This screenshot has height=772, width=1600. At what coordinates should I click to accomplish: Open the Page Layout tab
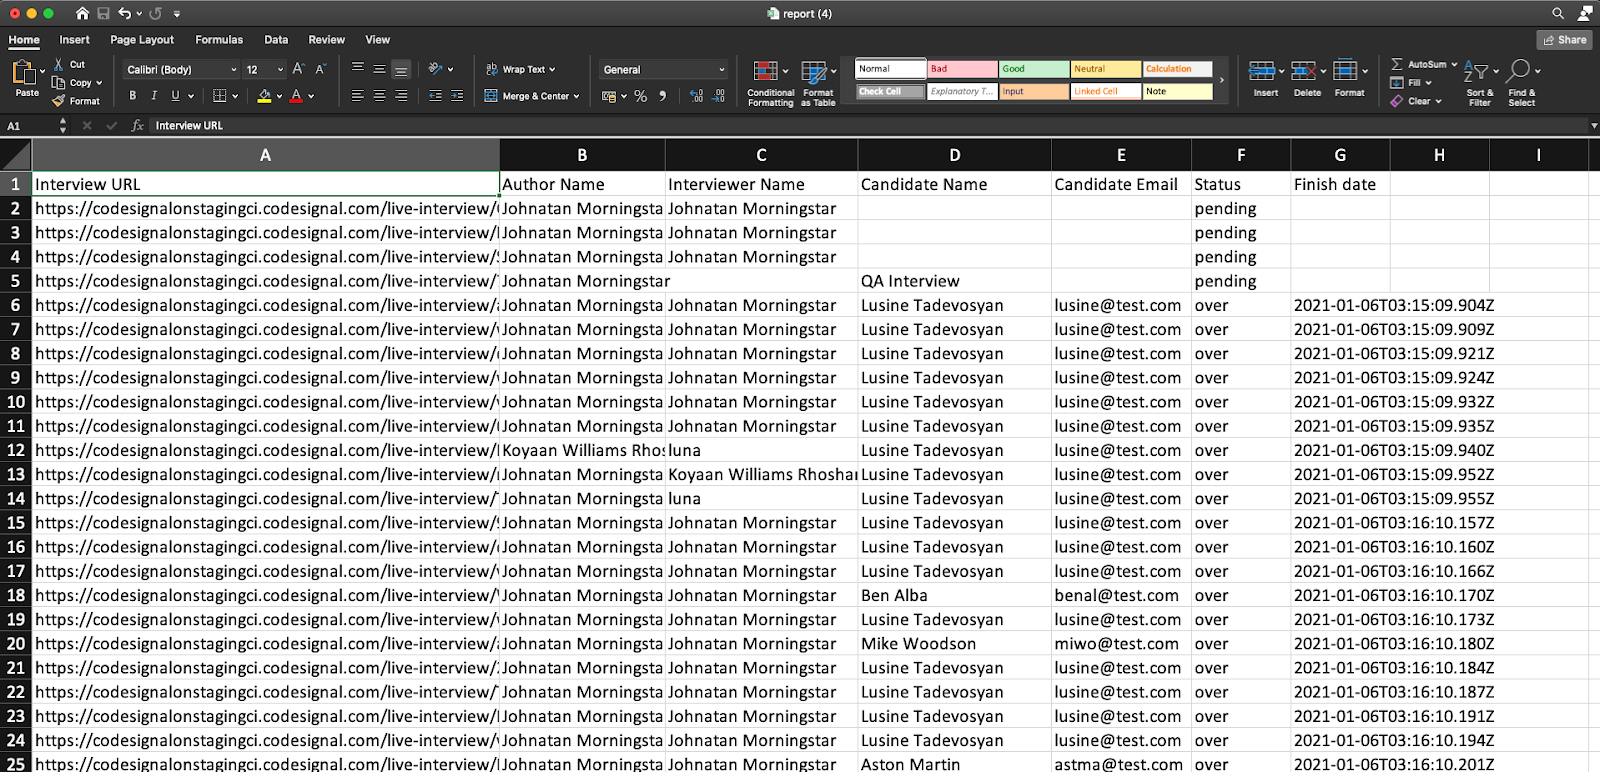pos(142,40)
